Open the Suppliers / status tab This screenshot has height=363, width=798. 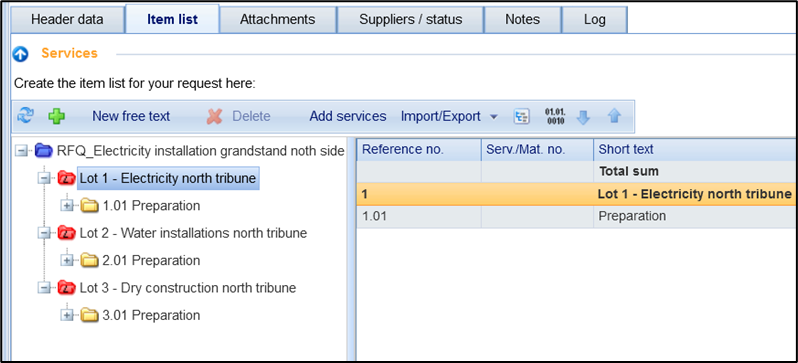(411, 20)
